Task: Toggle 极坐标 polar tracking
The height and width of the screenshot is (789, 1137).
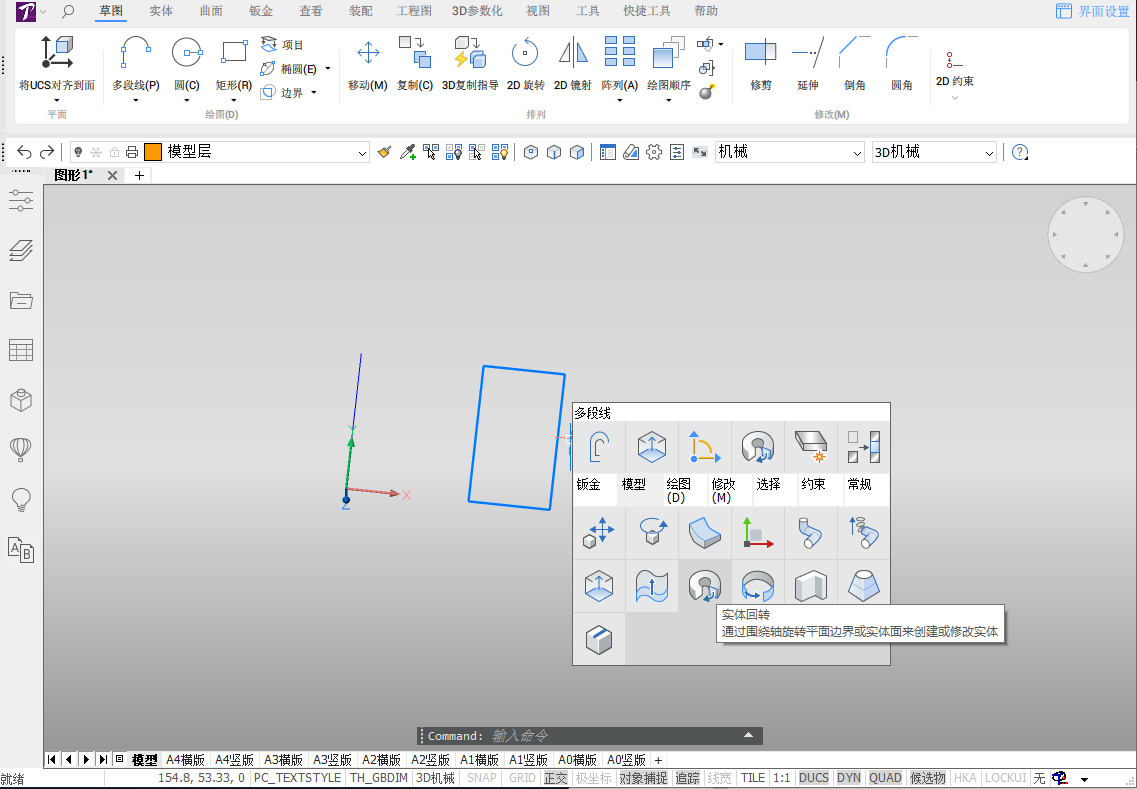Action: 593,778
